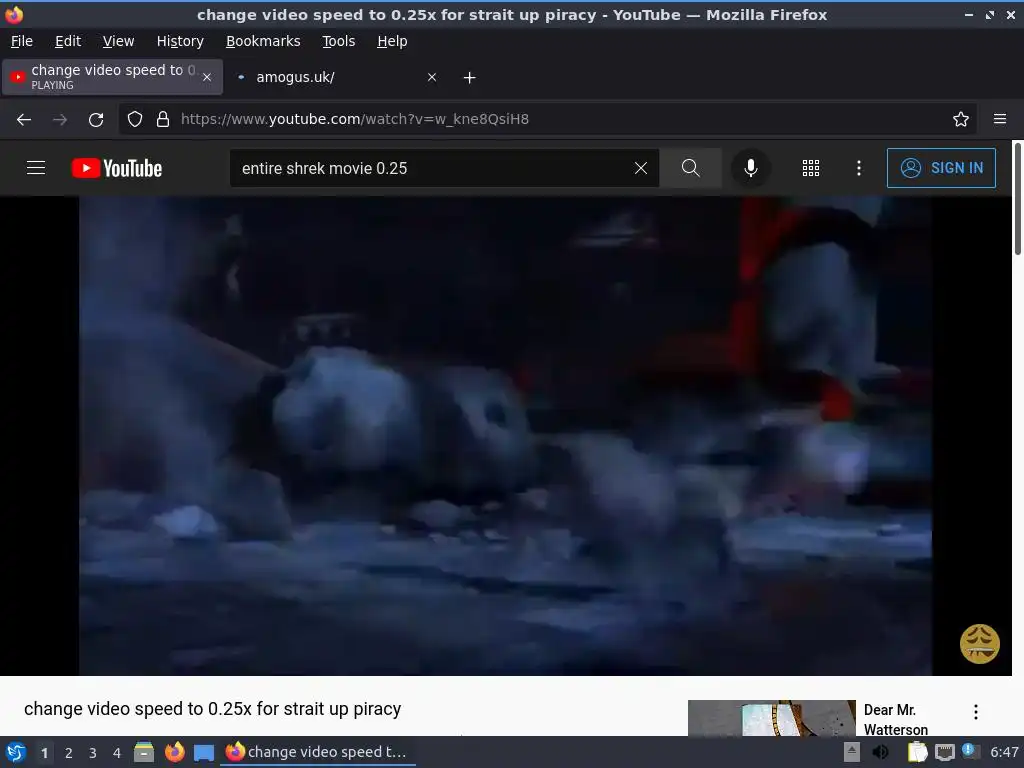Open the Bookmarks menu

(x=263, y=41)
